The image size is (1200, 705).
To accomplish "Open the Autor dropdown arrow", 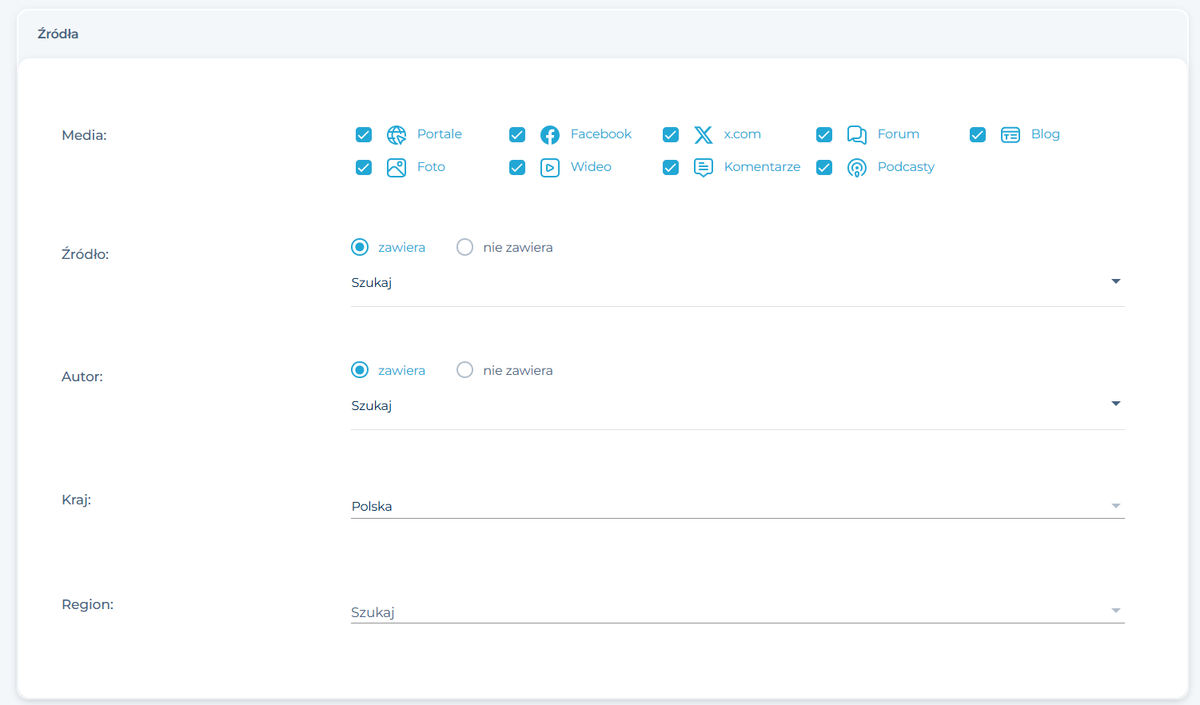I will point(1116,404).
